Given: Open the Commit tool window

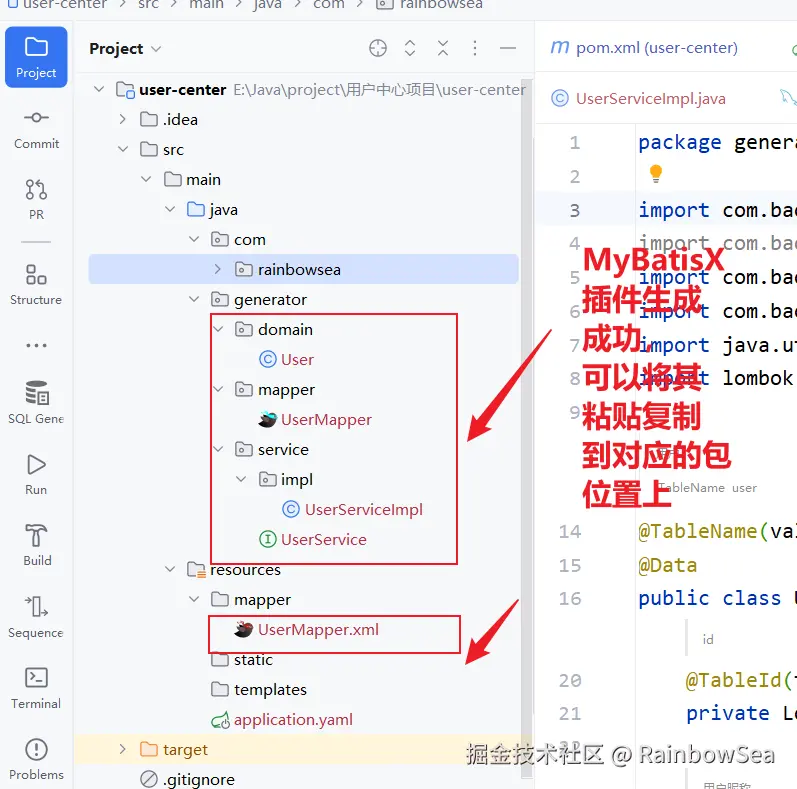Looking at the screenshot, I should coord(36,130).
